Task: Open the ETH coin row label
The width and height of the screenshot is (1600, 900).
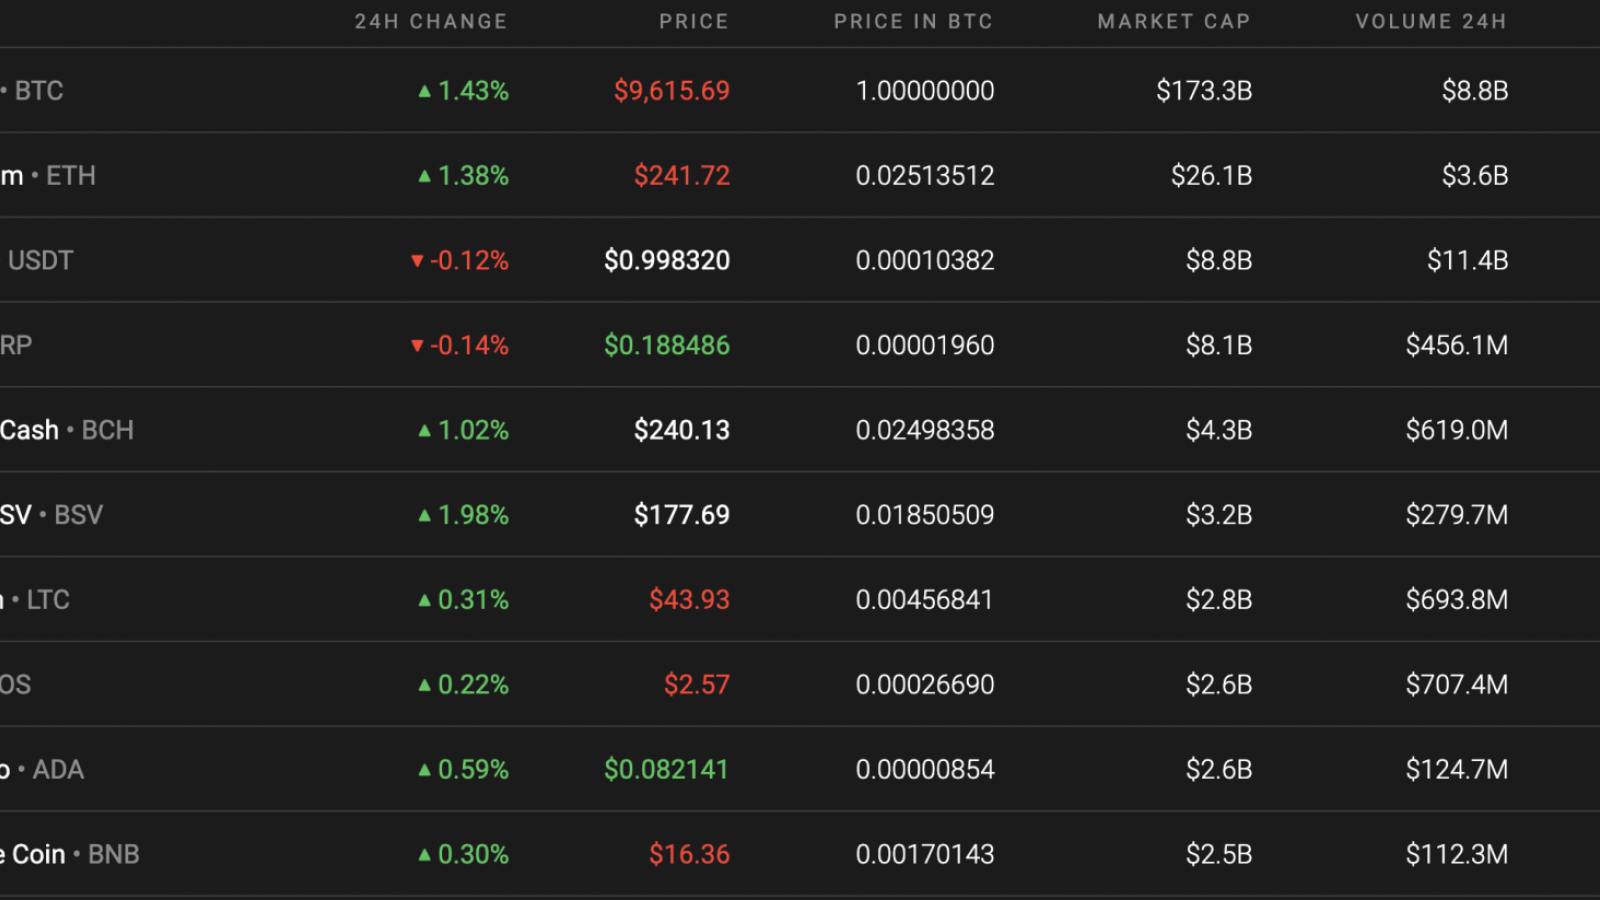Action: click(71, 176)
